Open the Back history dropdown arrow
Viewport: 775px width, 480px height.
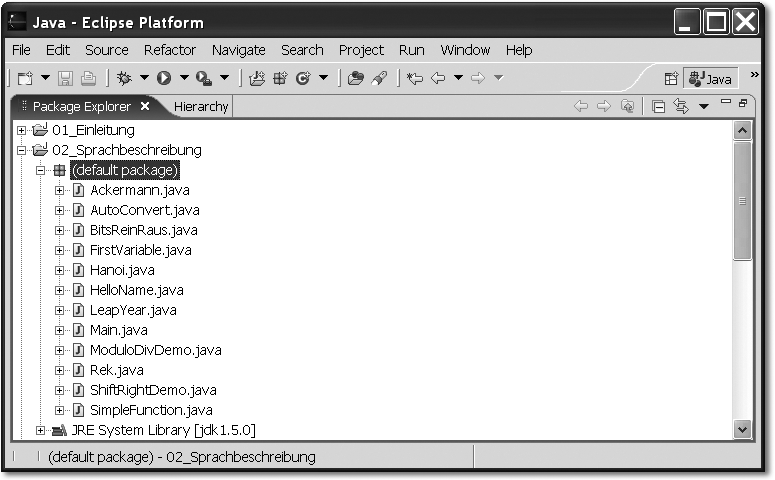[x=458, y=78]
